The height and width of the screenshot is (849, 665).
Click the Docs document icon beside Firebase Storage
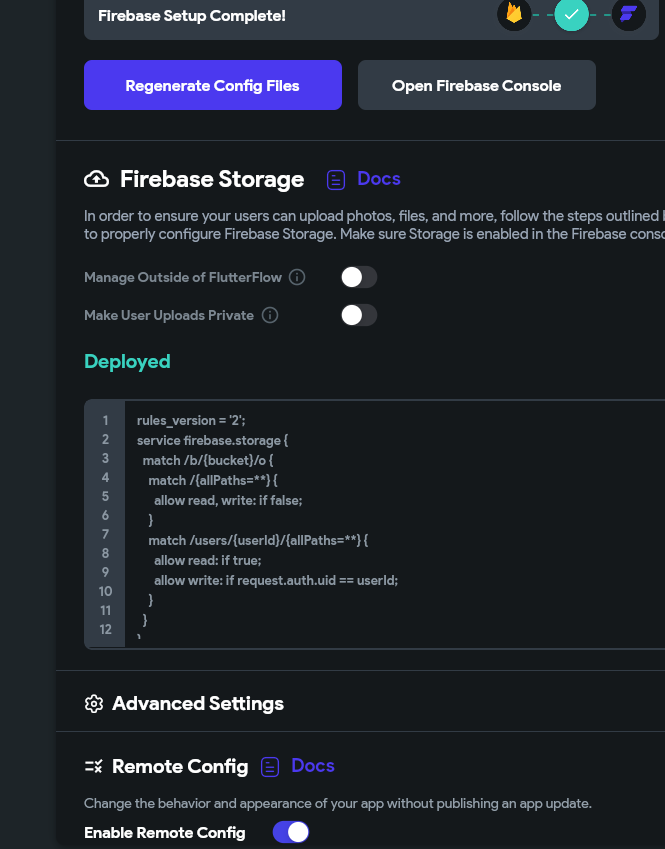(x=336, y=180)
